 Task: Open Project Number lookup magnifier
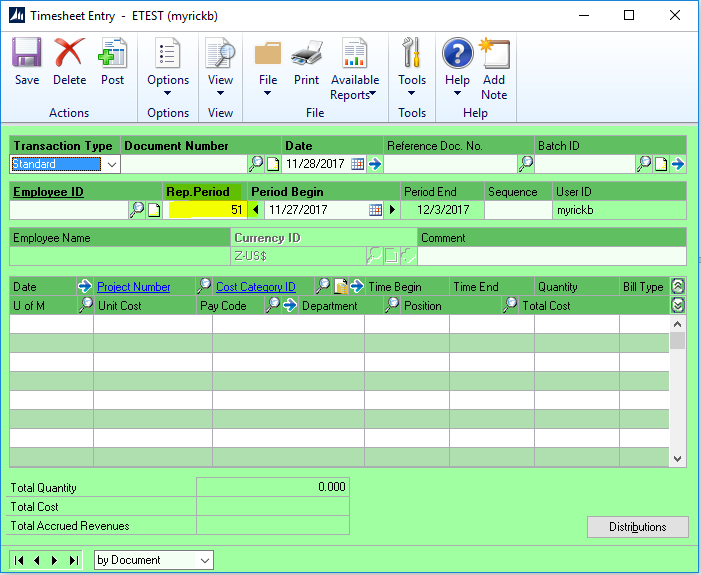coord(204,286)
